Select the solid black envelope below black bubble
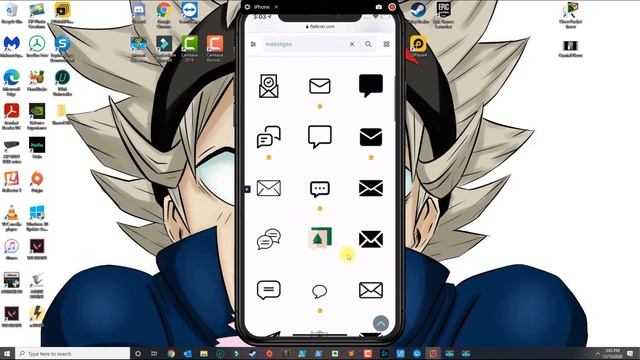Image resolution: width=640 pixels, height=360 pixels. 371,137
